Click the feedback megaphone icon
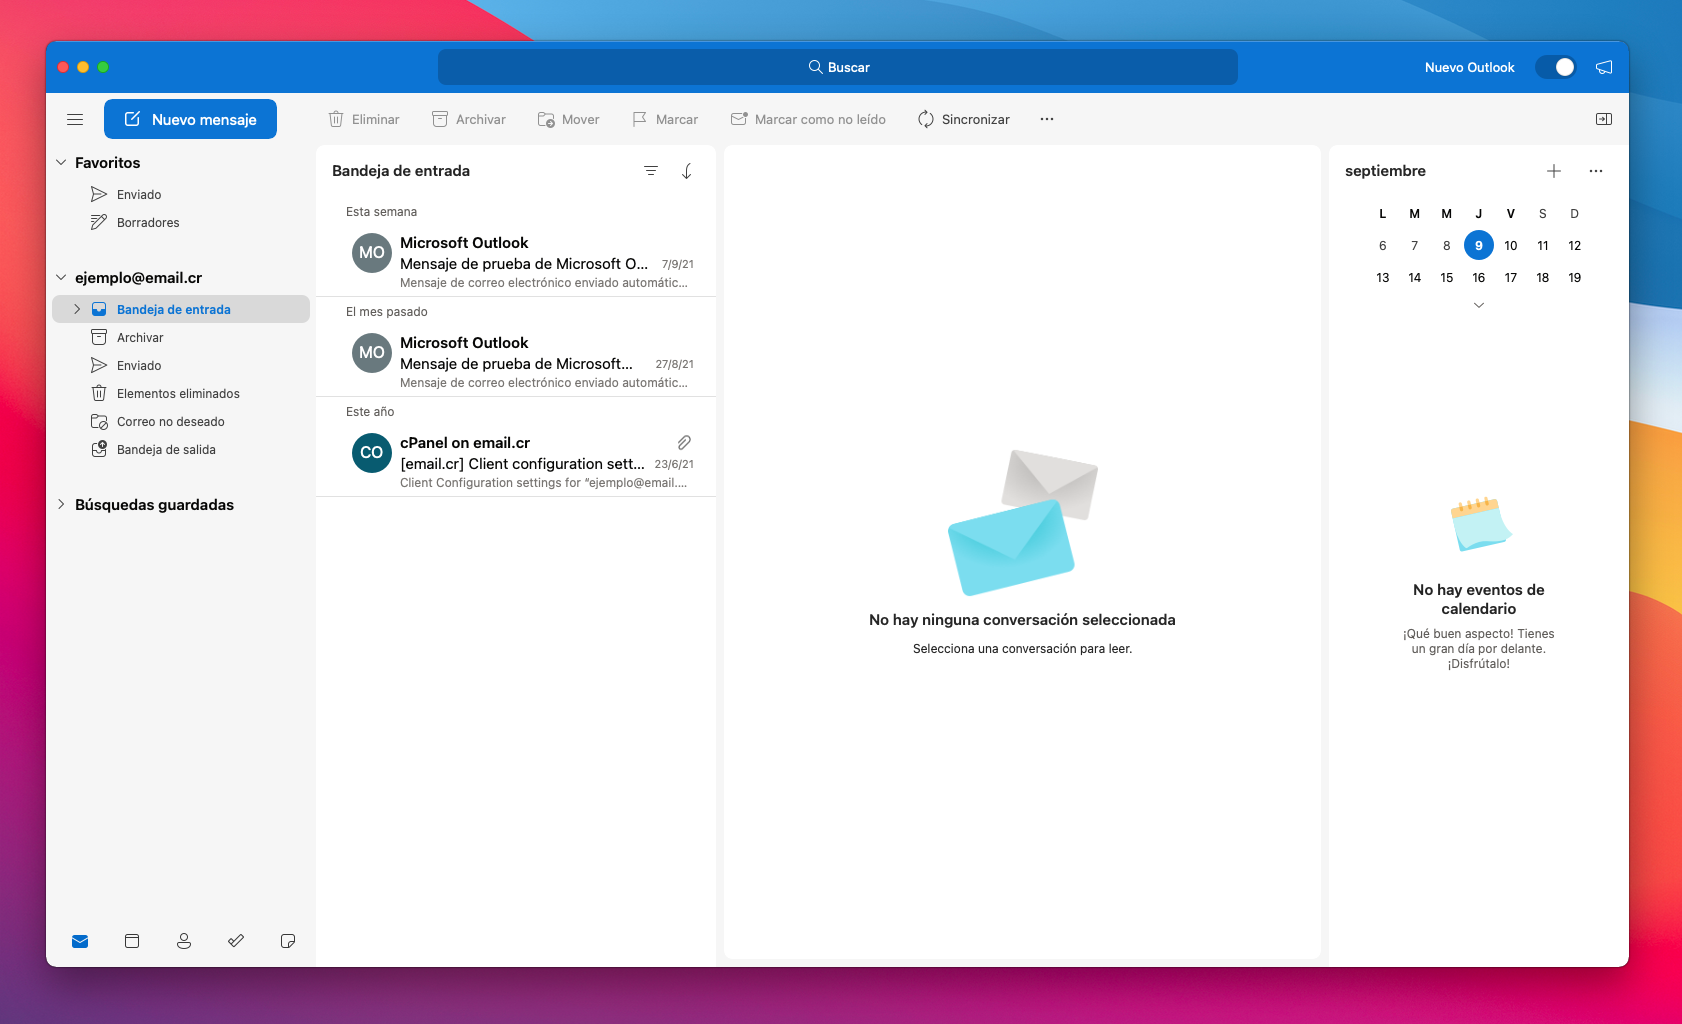This screenshot has height=1024, width=1682. [x=1604, y=67]
